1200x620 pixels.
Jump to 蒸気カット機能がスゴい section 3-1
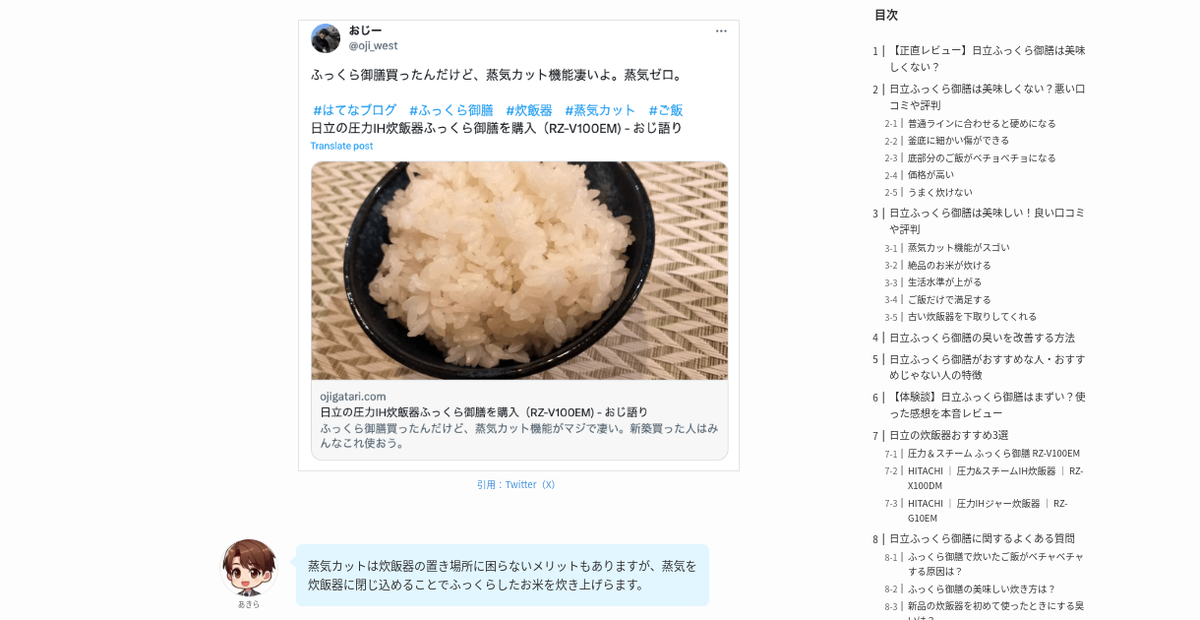coord(958,248)
